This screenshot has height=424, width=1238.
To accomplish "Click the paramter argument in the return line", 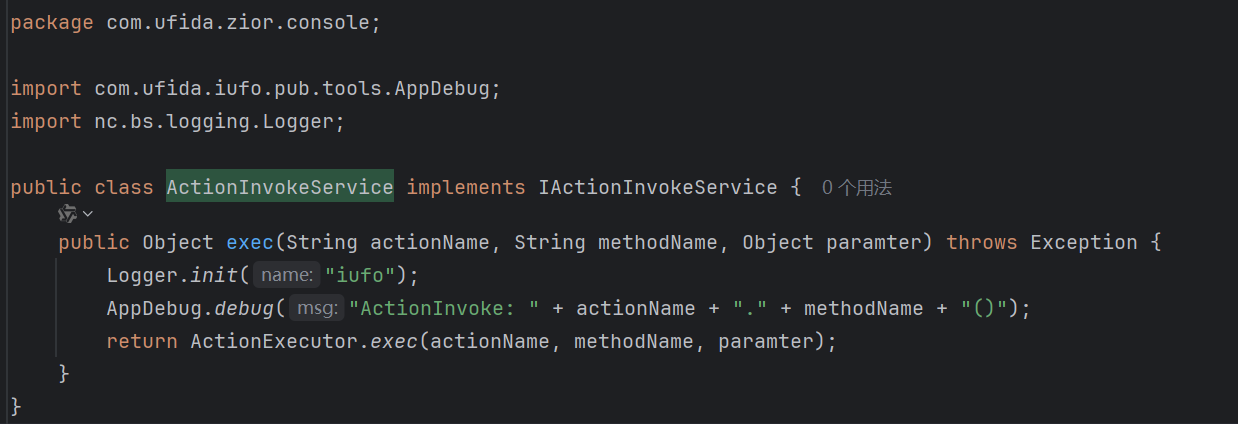I will point(766,341).
